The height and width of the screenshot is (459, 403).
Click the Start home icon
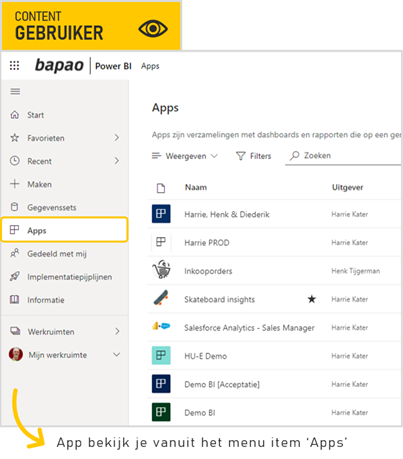click(x=15, y=115)
